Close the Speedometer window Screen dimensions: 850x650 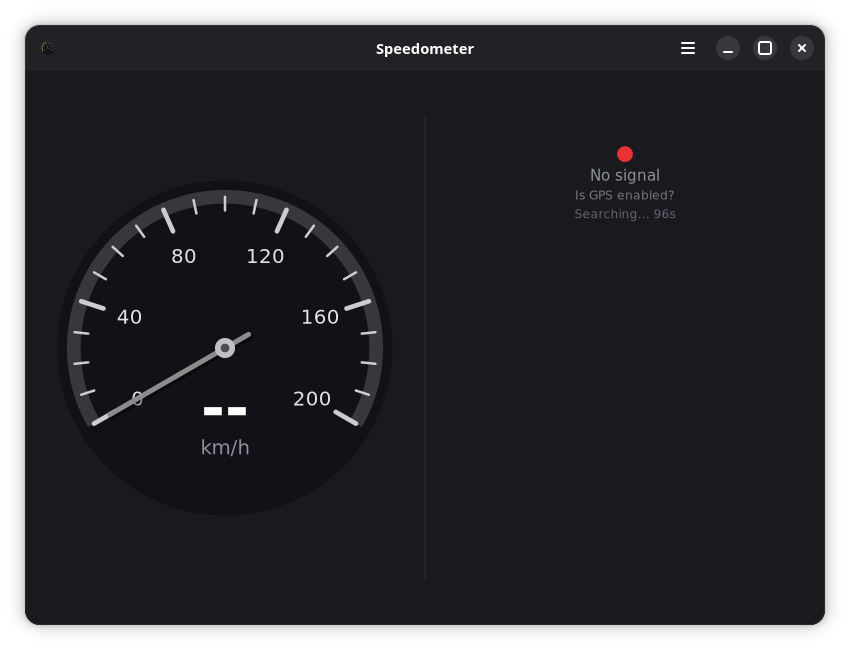pyautogui.click(x=801, y=48)
